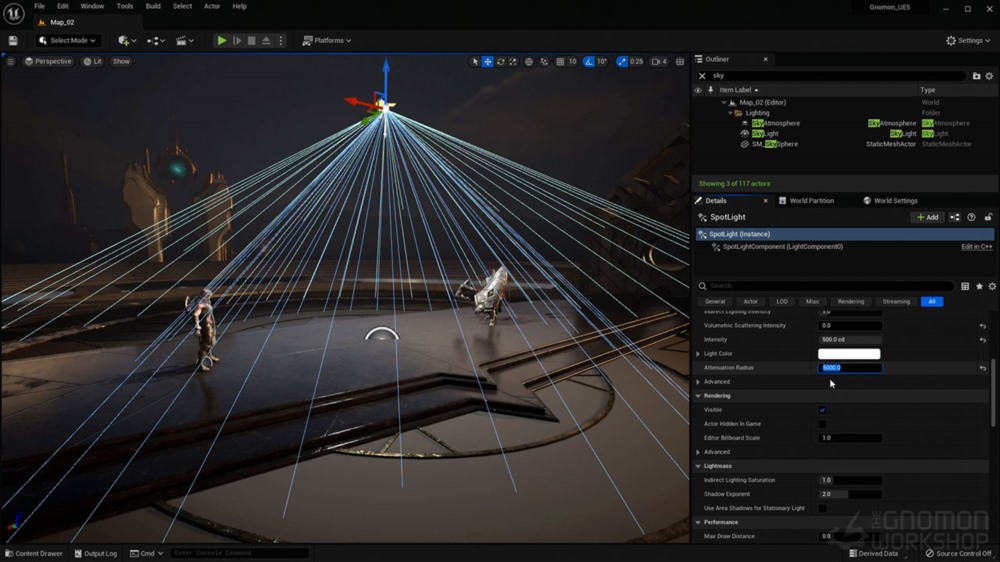
Task: Save the current level with the save icon
Action: [13, 40]
